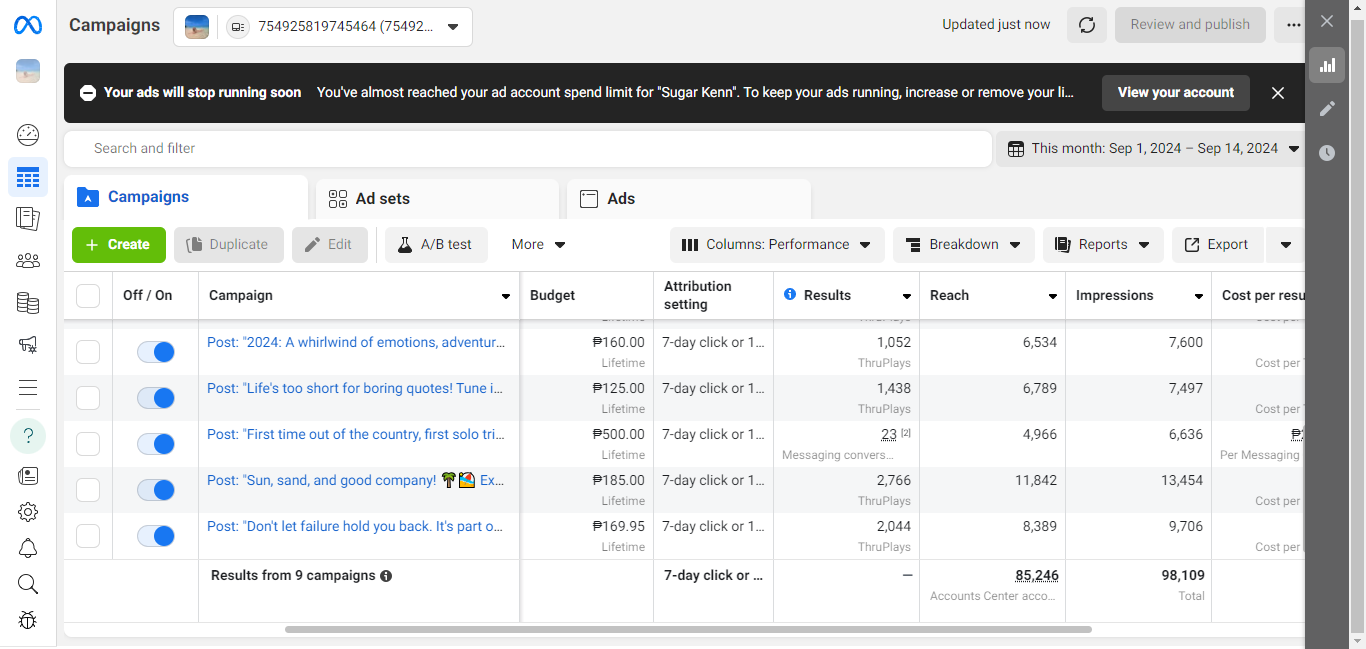Screen dimensions: 1366x649
Task: Click the green Create button
Action: point(118,245)
